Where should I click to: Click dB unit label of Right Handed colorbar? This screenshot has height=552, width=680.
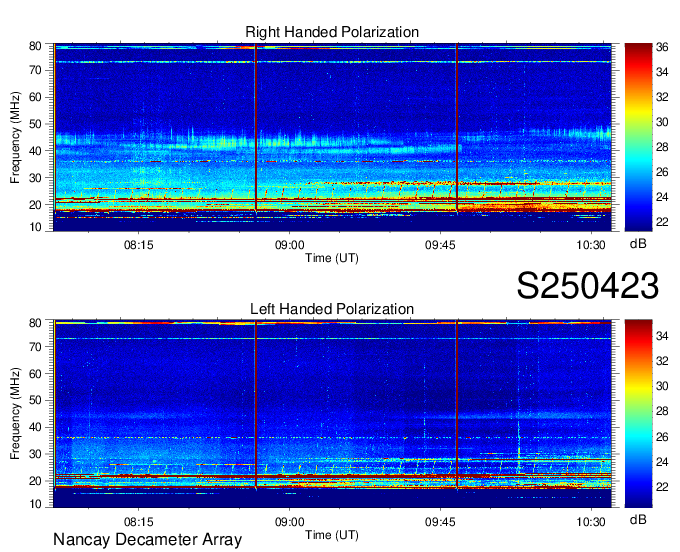[x=638, y=243]
